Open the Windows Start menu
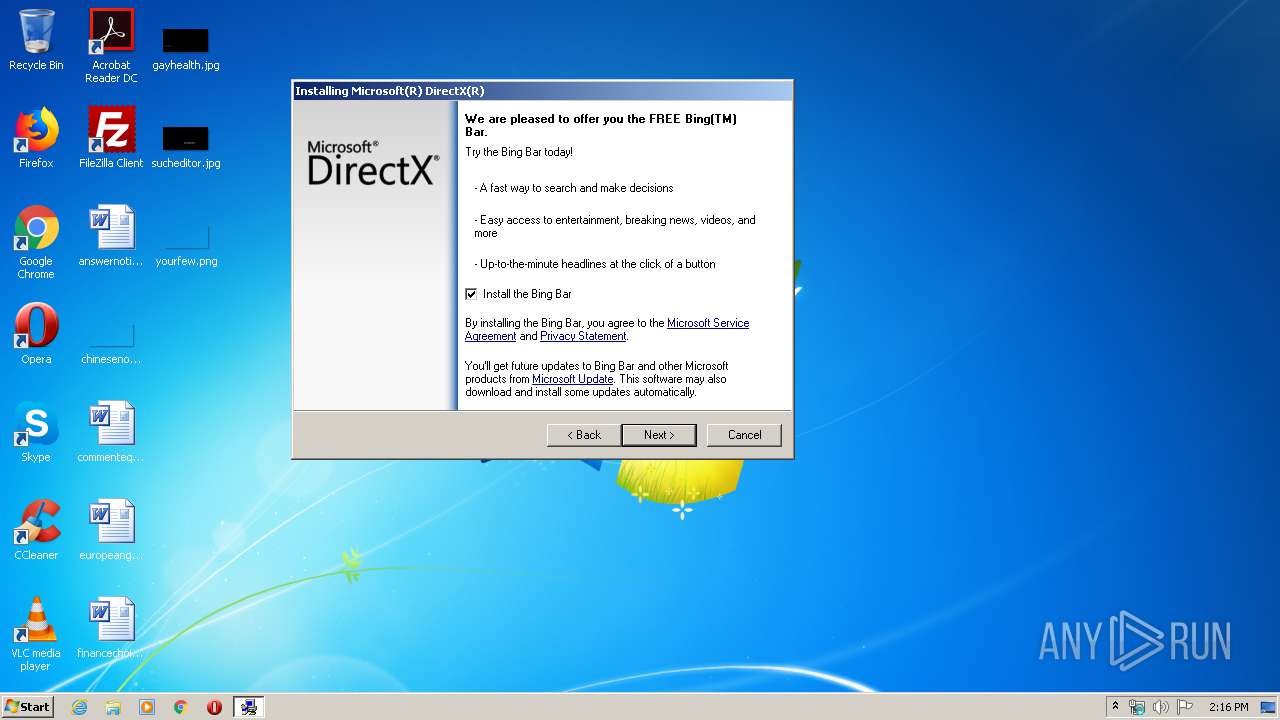Image resolution: width=1280 pixels, height=720 pixels. [x=28, y=707]
